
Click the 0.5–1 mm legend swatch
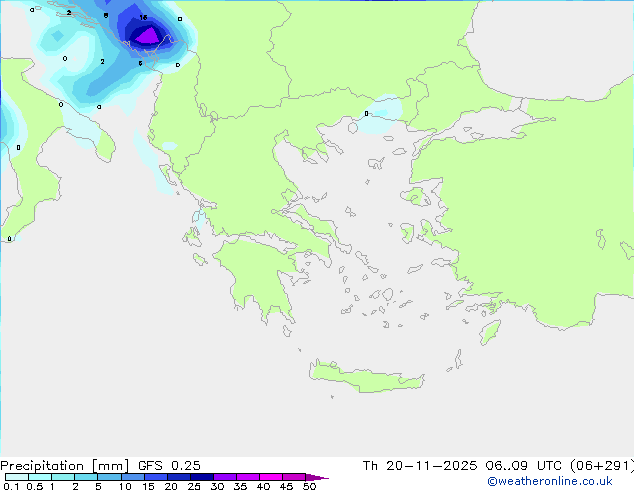click(40, 477)
